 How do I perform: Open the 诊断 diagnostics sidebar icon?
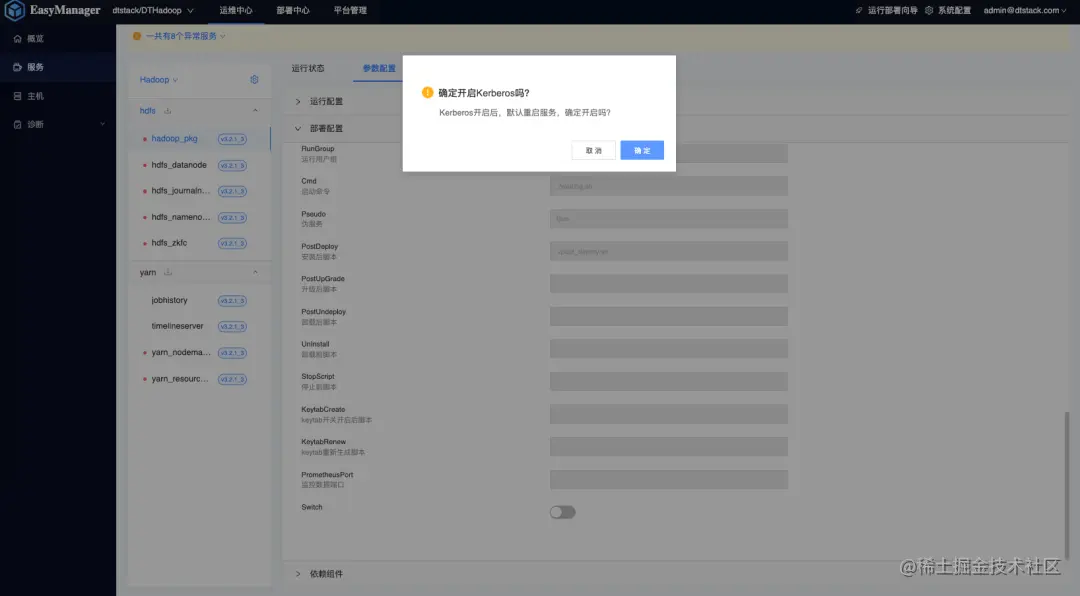pos(17,124)
